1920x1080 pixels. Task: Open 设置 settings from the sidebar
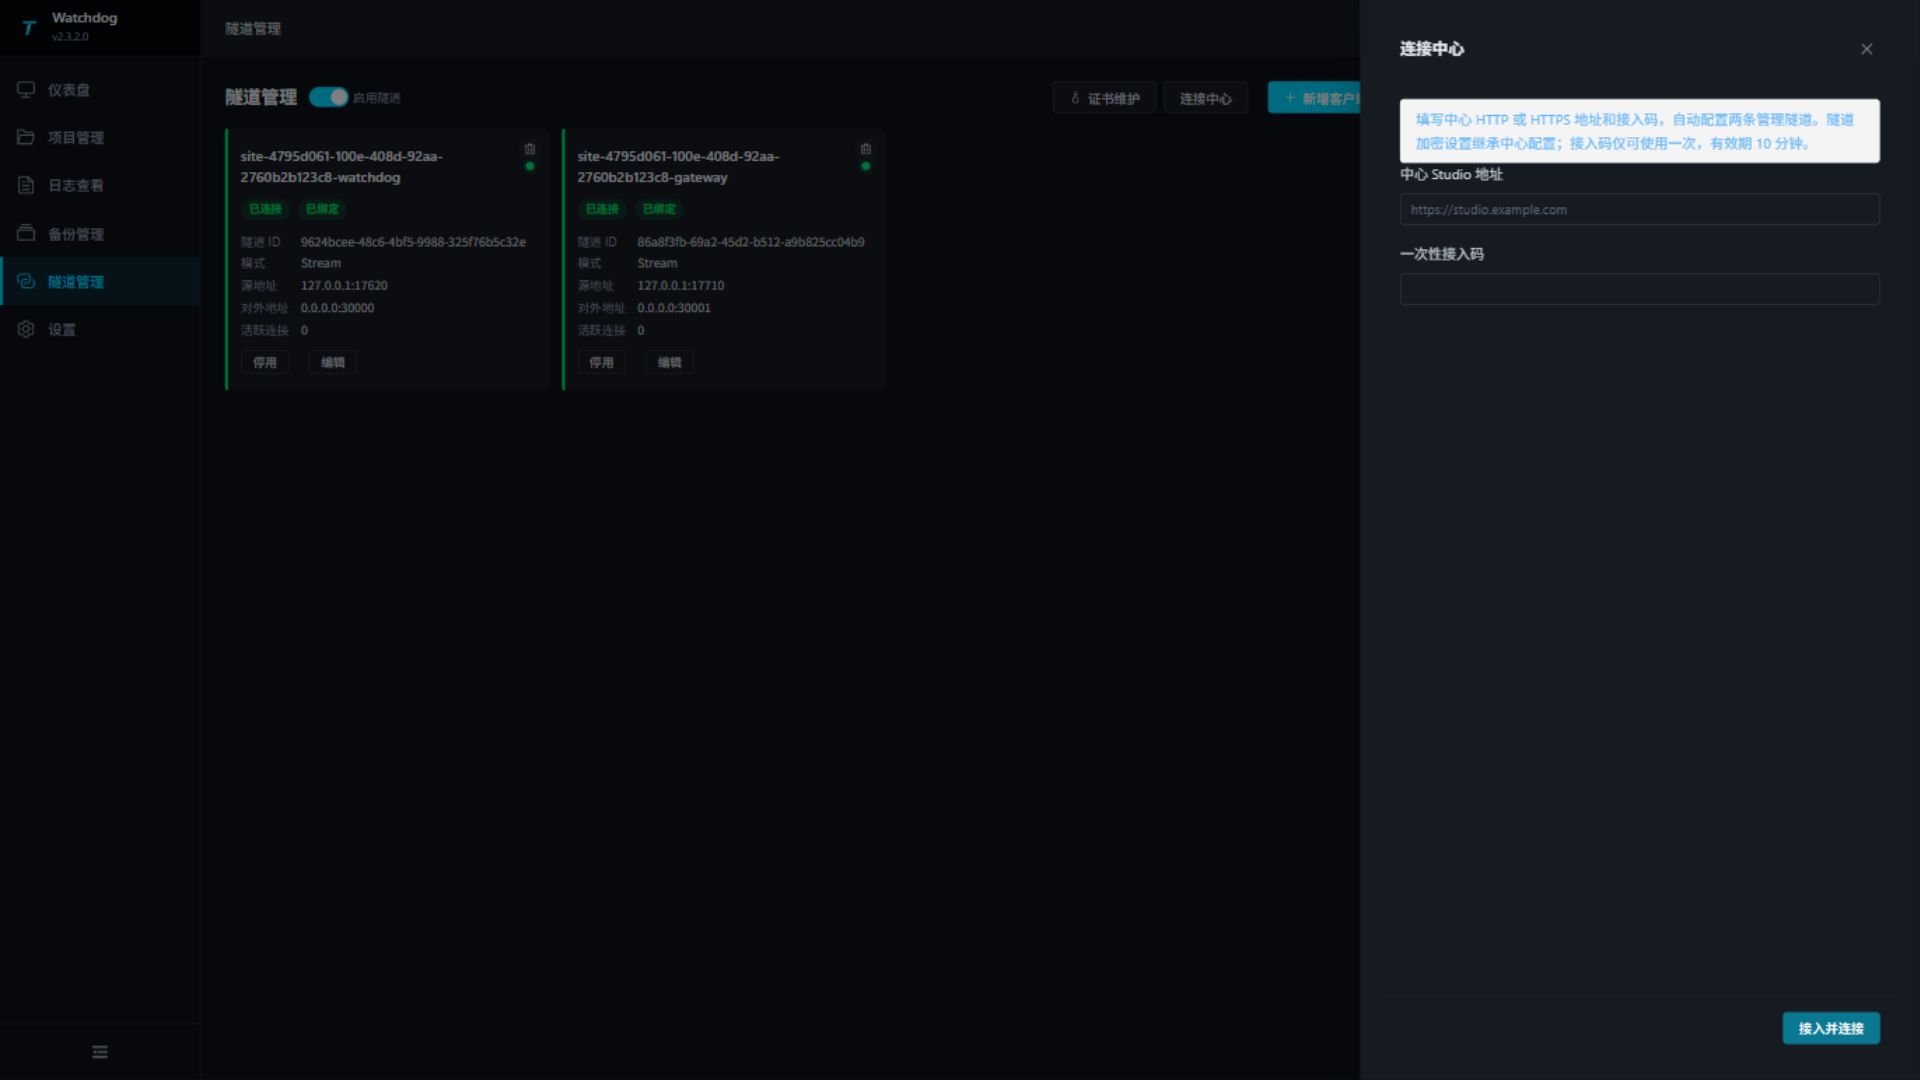coord(100,329)
